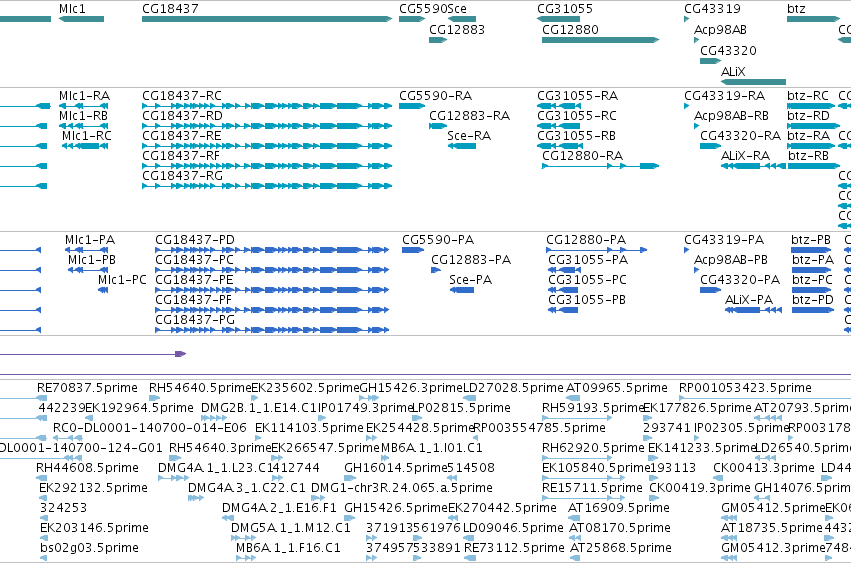The height and width of the screenshot is (563, 851).
Task: Select transcript Mlc1-RC
Action: (x=87, y=136)
